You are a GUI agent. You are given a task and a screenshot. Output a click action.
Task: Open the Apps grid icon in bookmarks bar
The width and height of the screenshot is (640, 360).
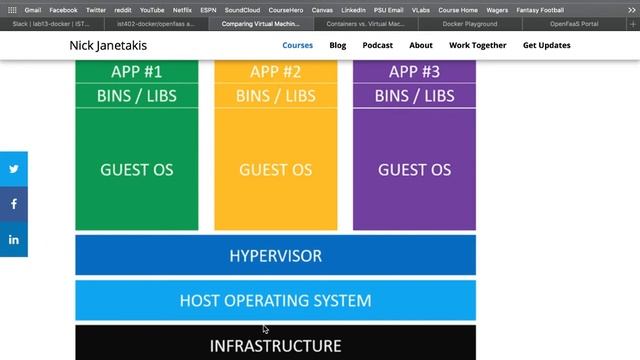pyautogui.click(x=12, y=10)
